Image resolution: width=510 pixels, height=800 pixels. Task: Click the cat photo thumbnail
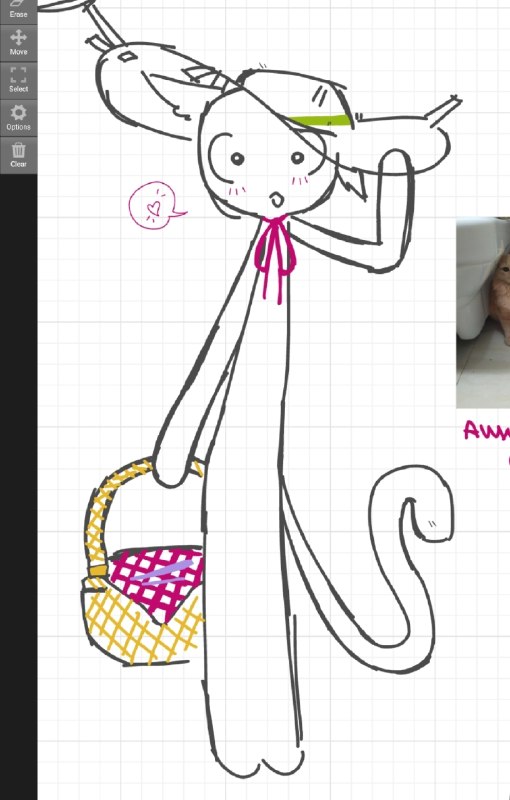point(483,313)
